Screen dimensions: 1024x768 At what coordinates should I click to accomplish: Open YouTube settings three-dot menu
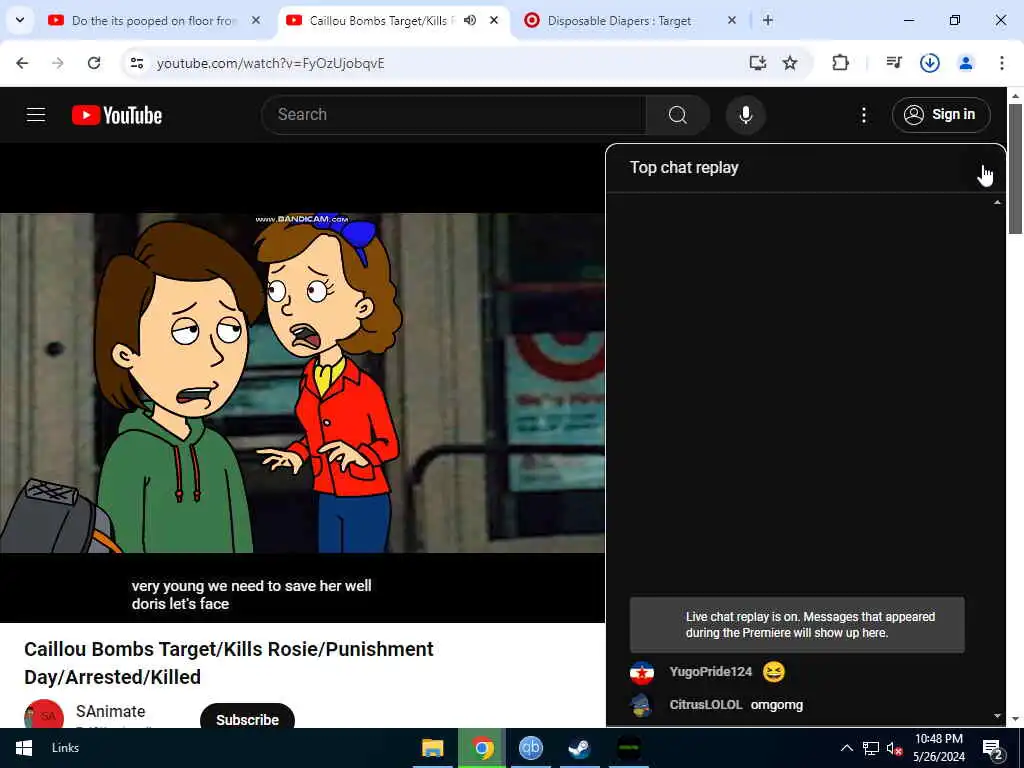tap(864, 115)
